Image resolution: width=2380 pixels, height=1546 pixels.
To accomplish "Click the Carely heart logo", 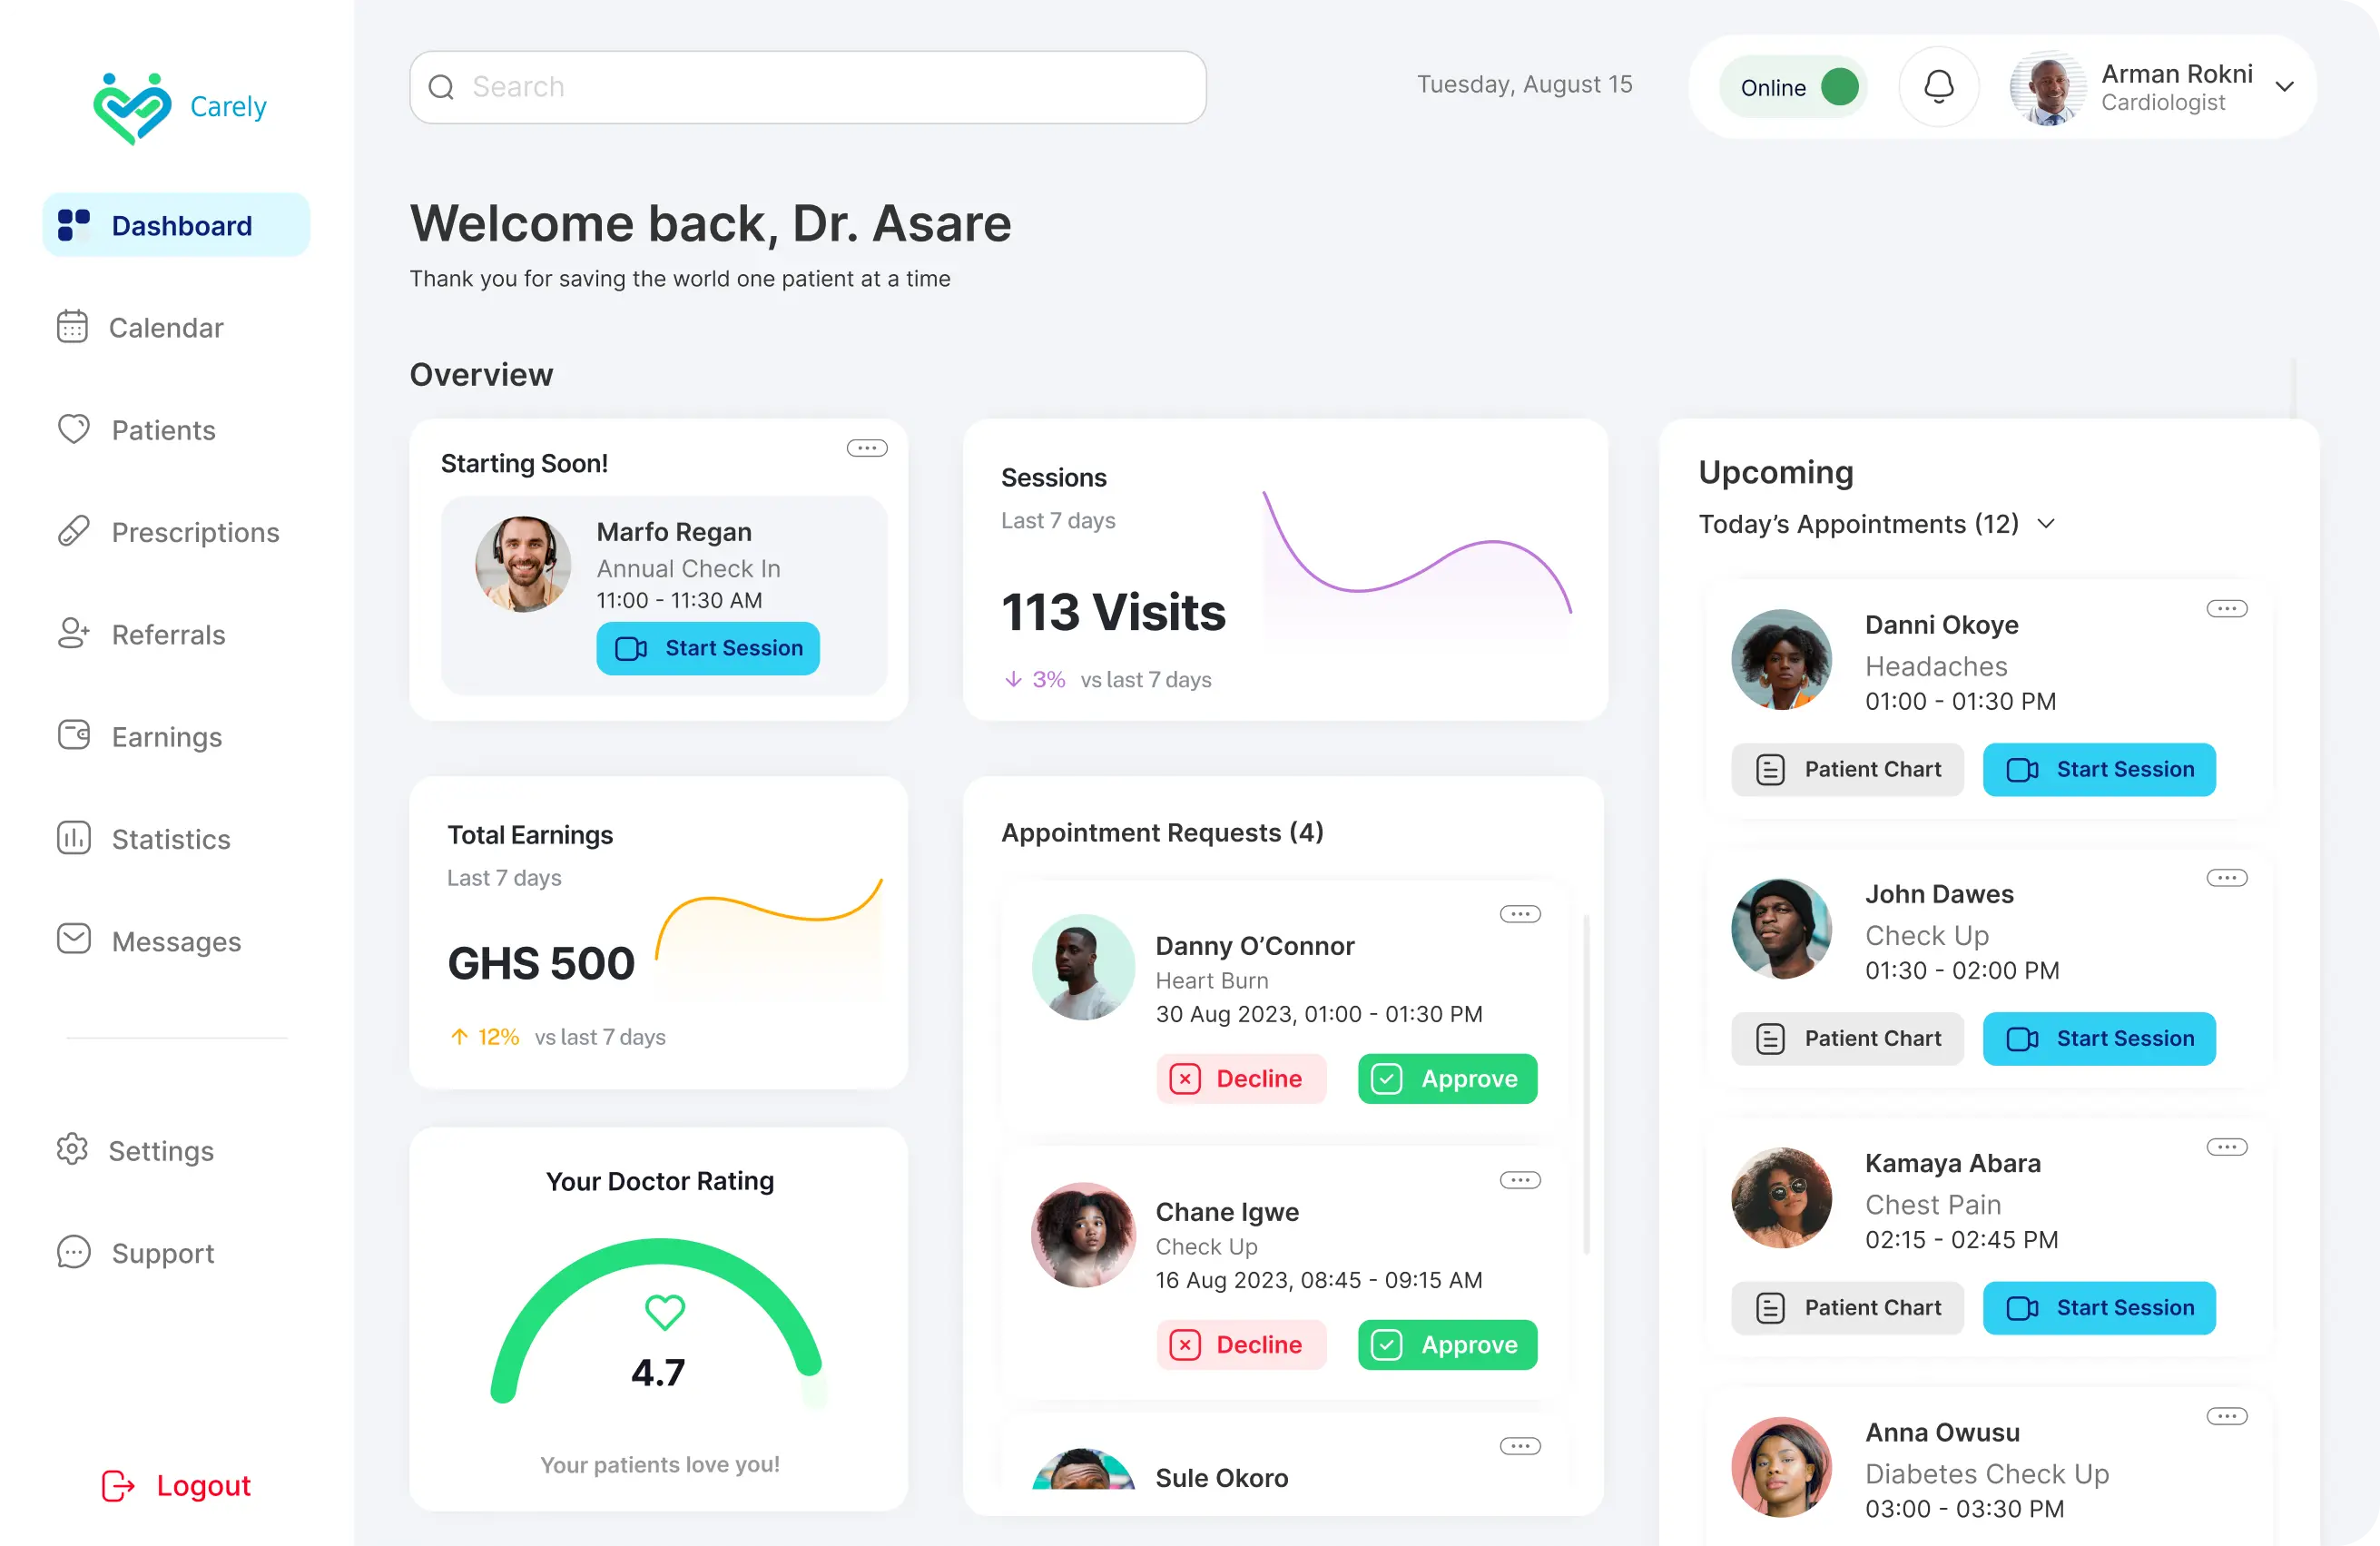I will [x=131, y=108].
